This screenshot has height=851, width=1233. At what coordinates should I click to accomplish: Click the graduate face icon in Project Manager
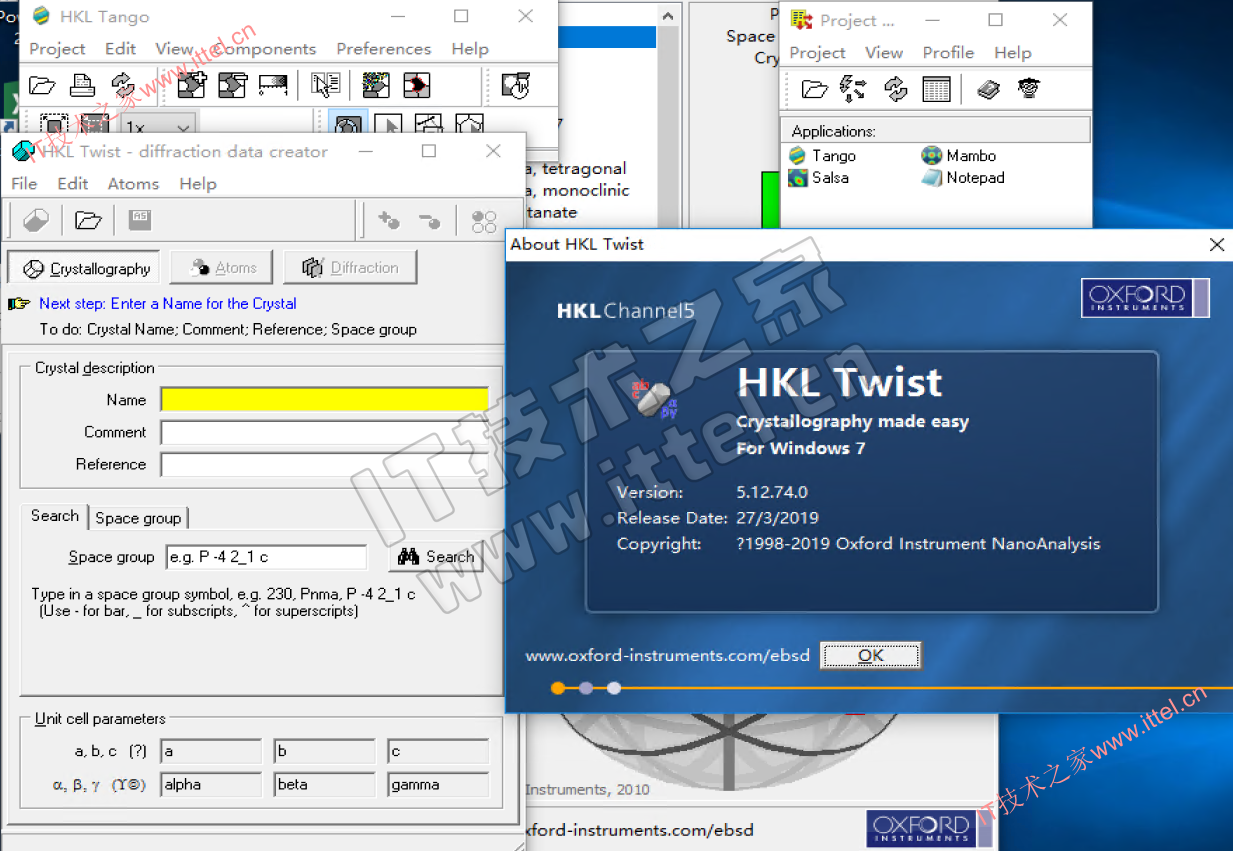point(1028,89)
